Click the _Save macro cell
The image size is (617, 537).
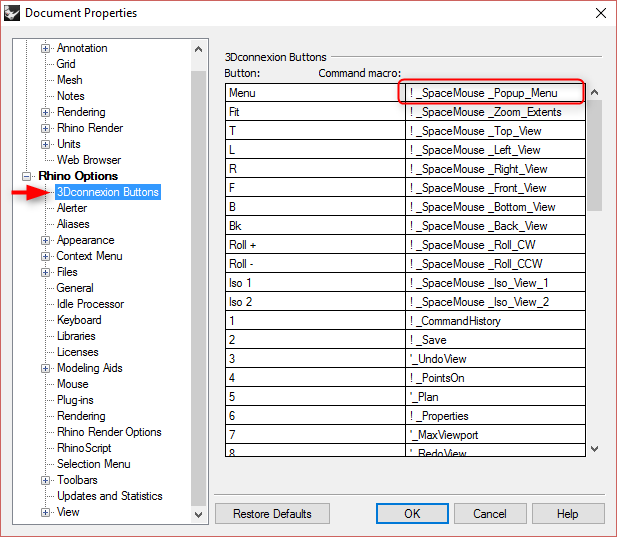(495, 340)
